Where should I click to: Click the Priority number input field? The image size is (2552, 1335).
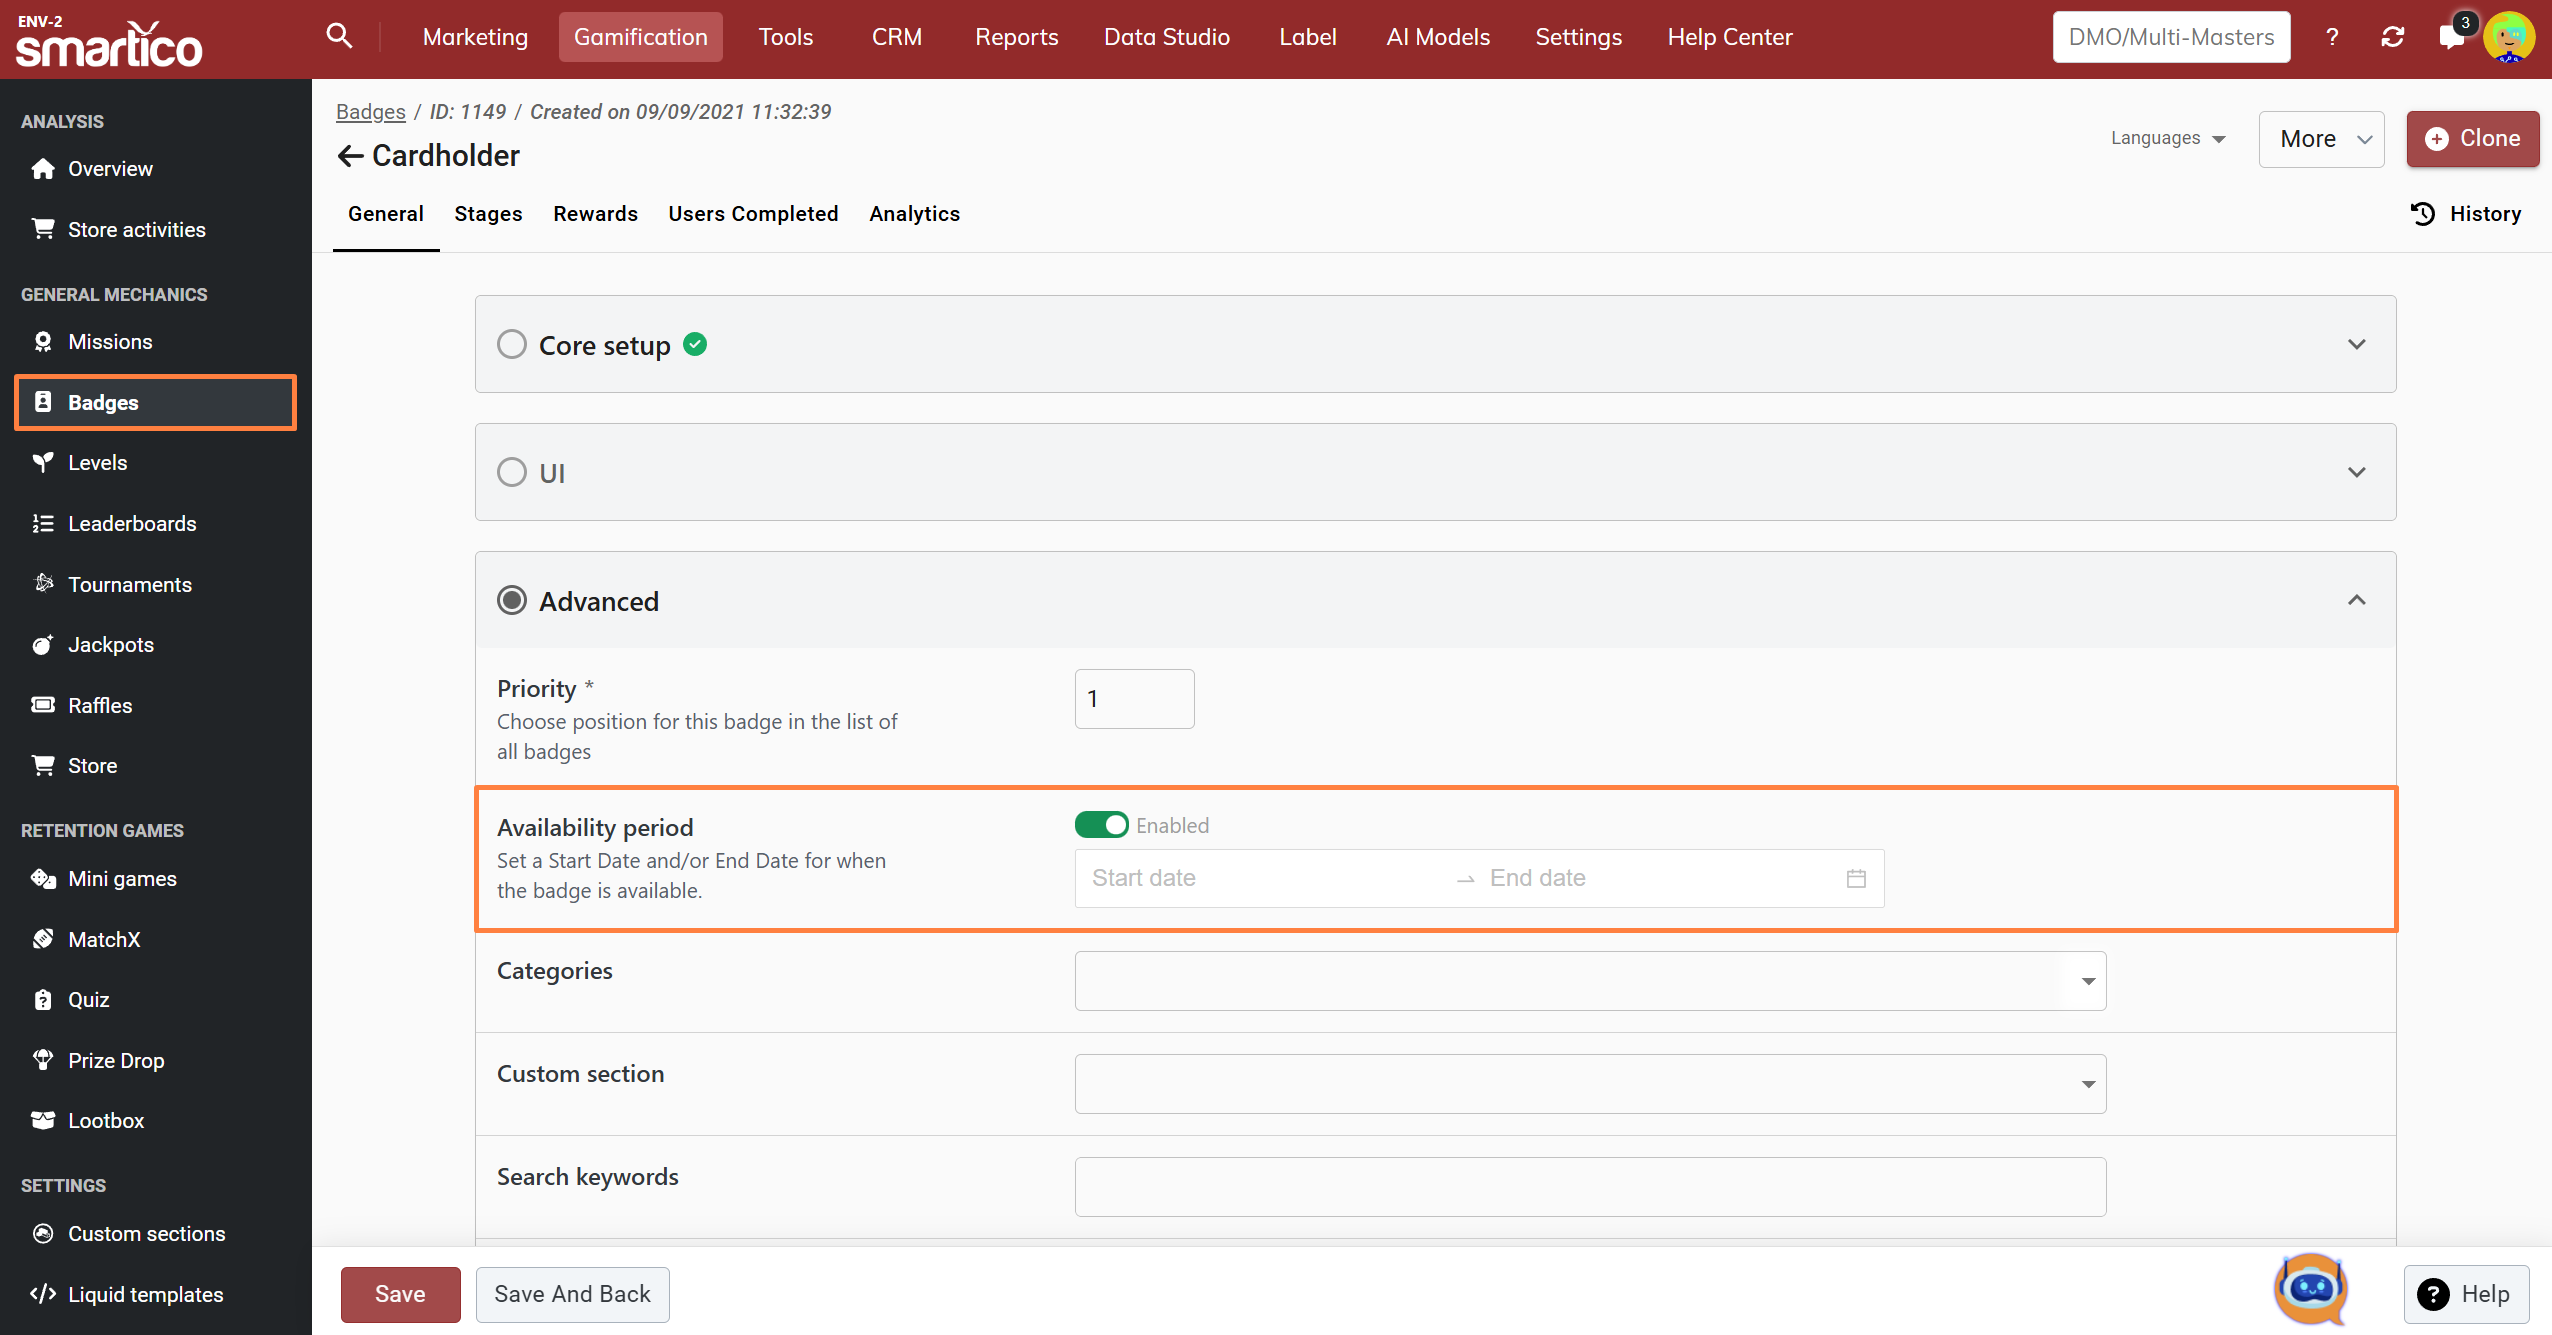point(1134,699)
